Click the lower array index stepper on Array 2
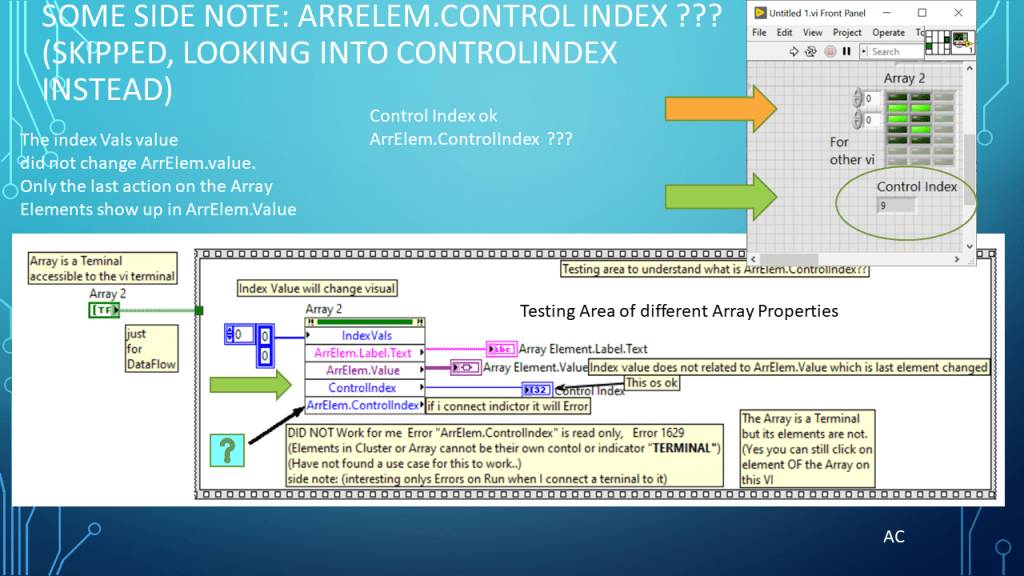The width and height of the screenshot is (1024, 576). click(858, 121)
